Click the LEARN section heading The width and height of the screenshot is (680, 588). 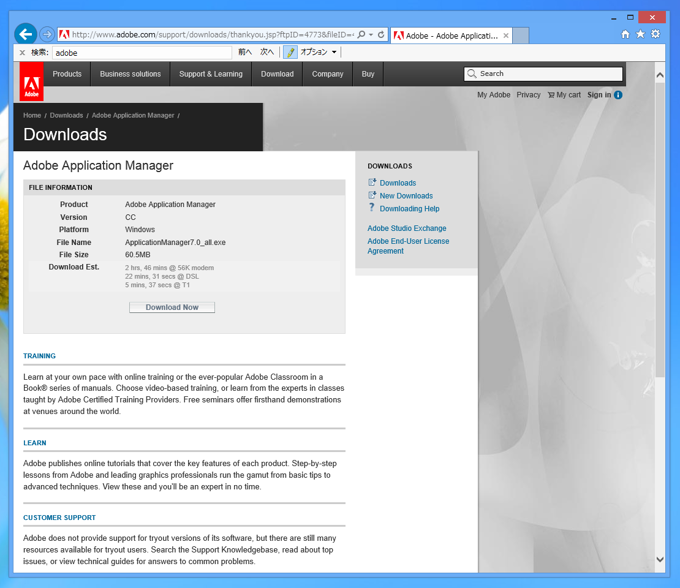[35, 443]
